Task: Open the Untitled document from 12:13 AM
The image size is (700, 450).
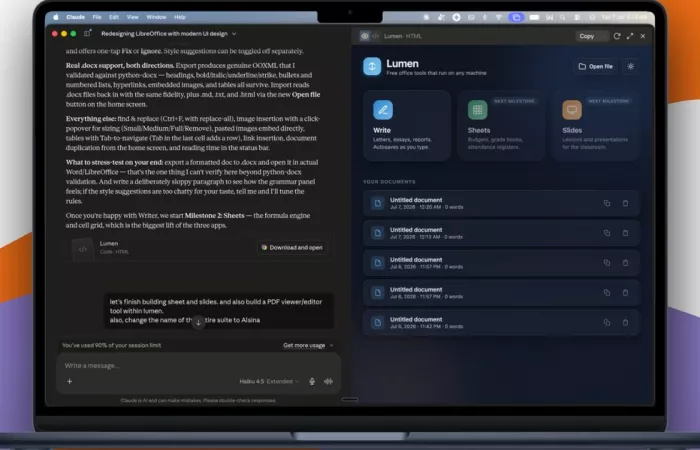Action: coord(501,233)
